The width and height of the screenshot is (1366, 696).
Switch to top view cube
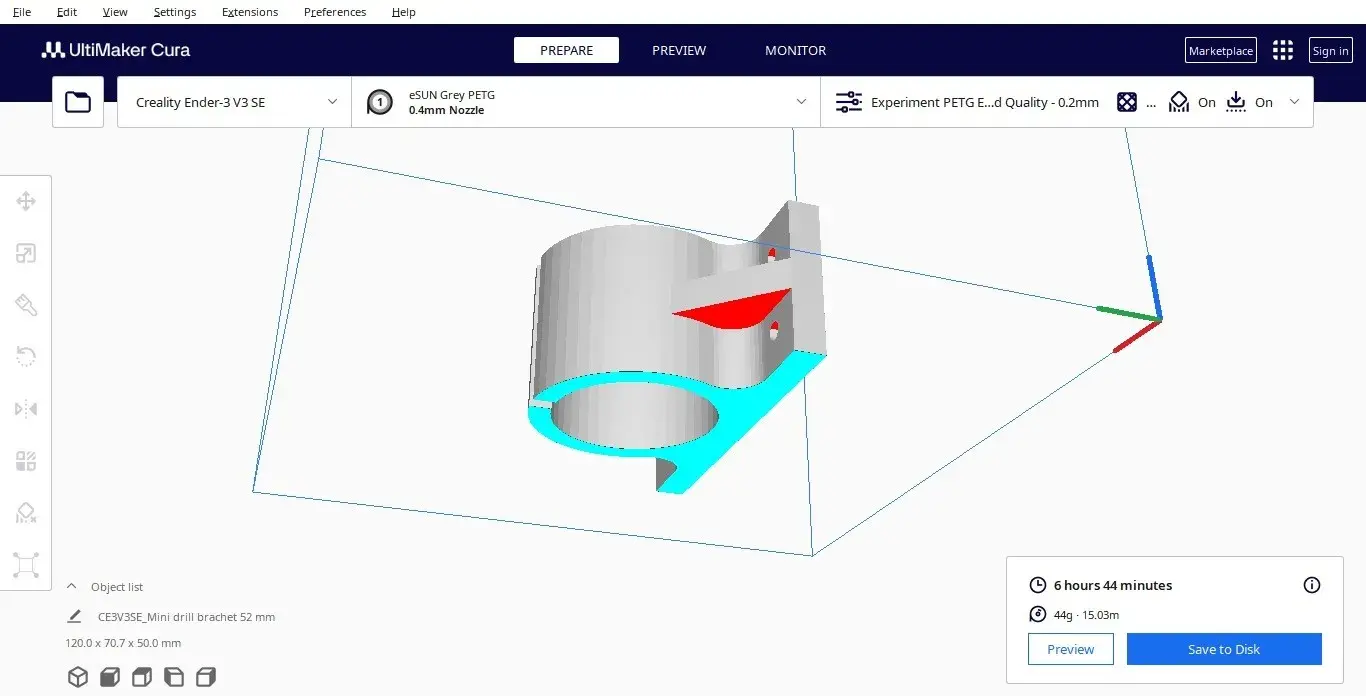pyautogui.click(x=142, y=677)
